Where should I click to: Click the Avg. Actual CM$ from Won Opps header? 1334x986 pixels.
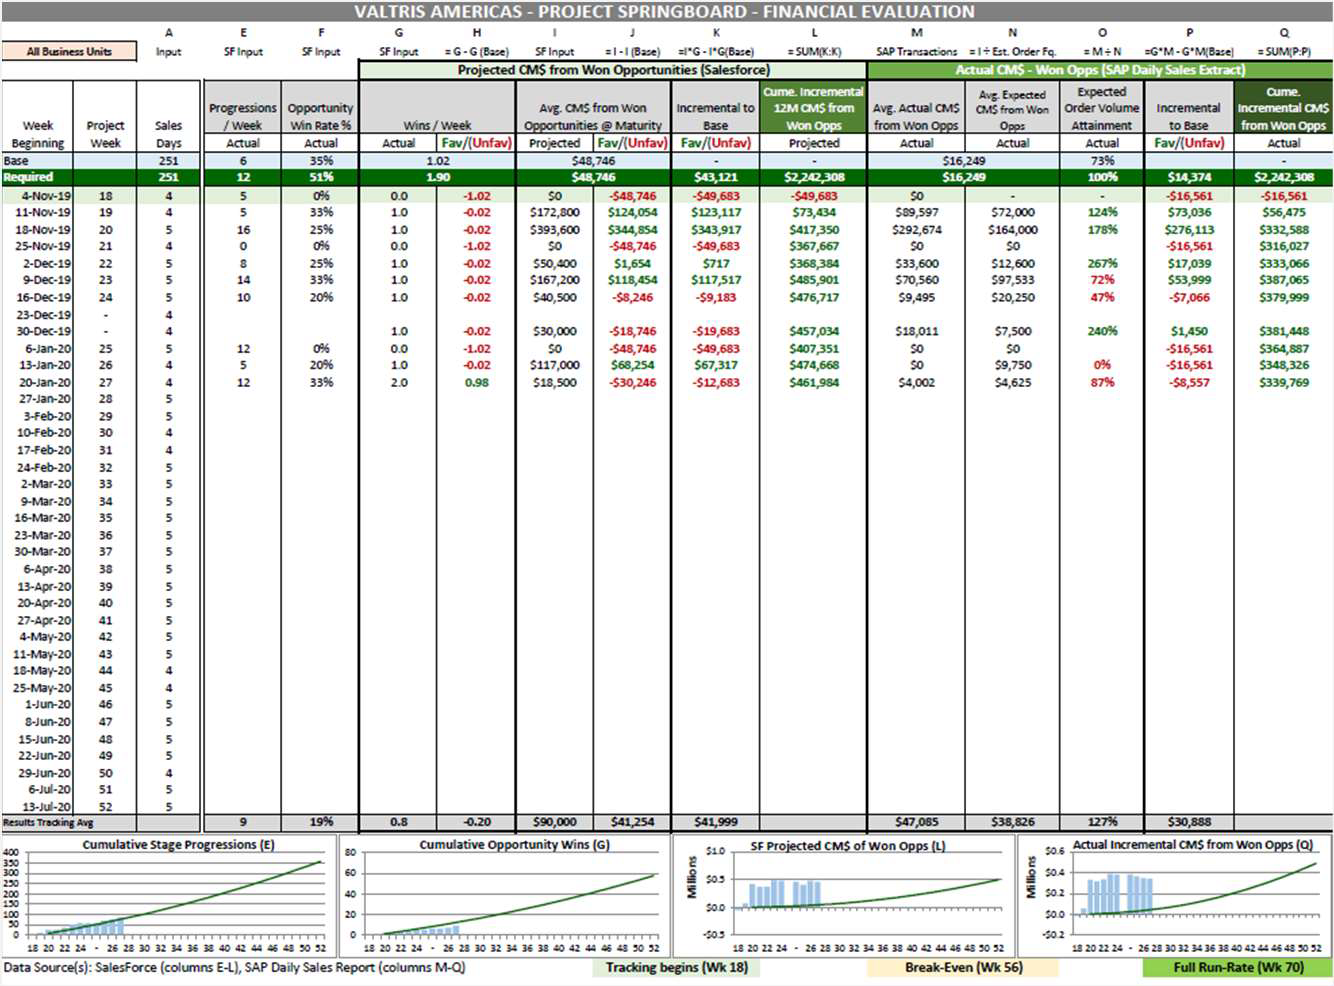pos(916,116)
